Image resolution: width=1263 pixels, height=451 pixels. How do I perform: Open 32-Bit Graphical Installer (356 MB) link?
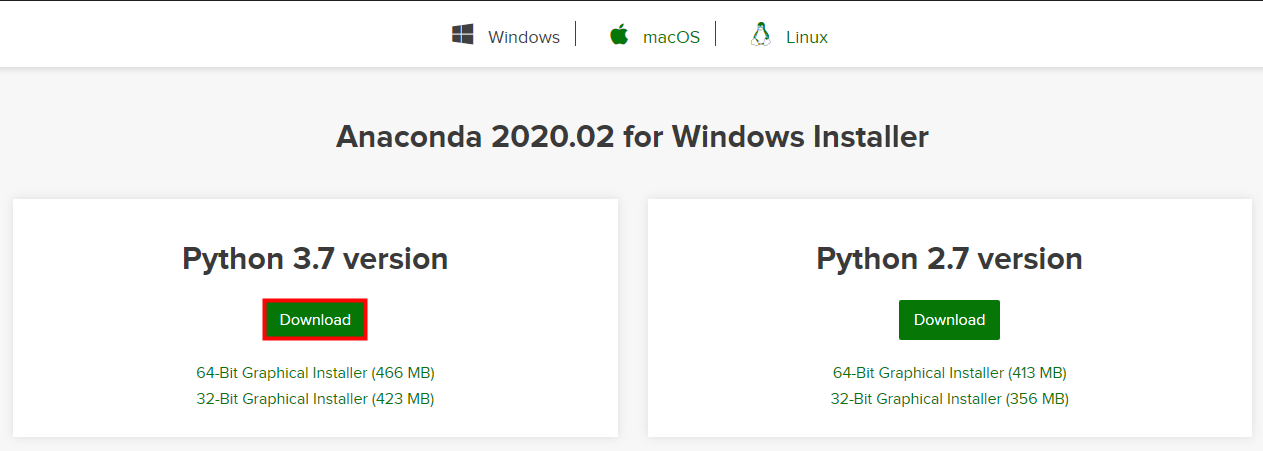tap(949, 399)
